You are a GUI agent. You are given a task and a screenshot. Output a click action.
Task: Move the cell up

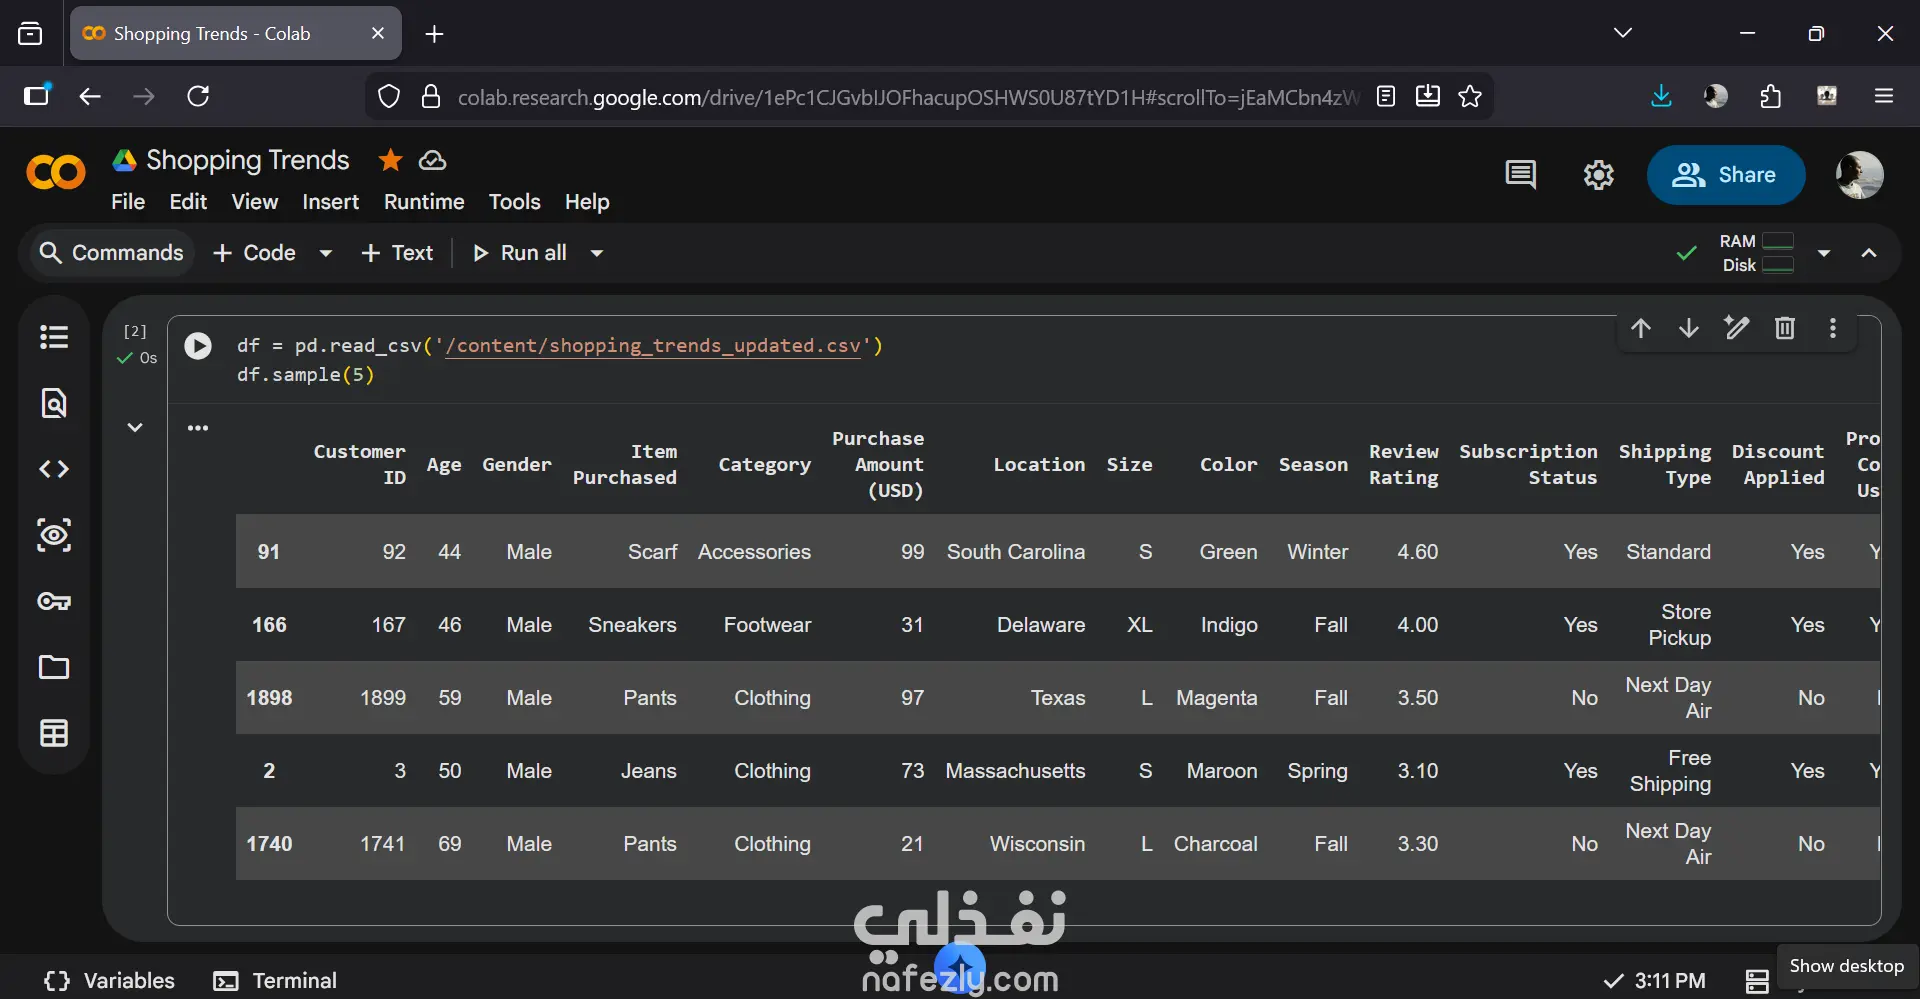click(x=1641, y=328)
